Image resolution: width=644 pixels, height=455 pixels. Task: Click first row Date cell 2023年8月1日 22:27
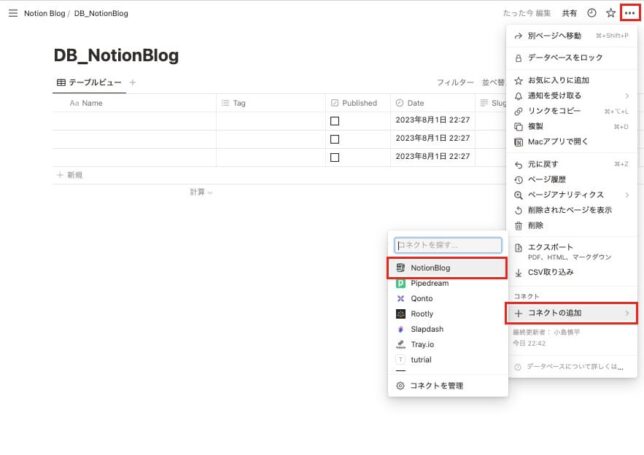[432, 120]
